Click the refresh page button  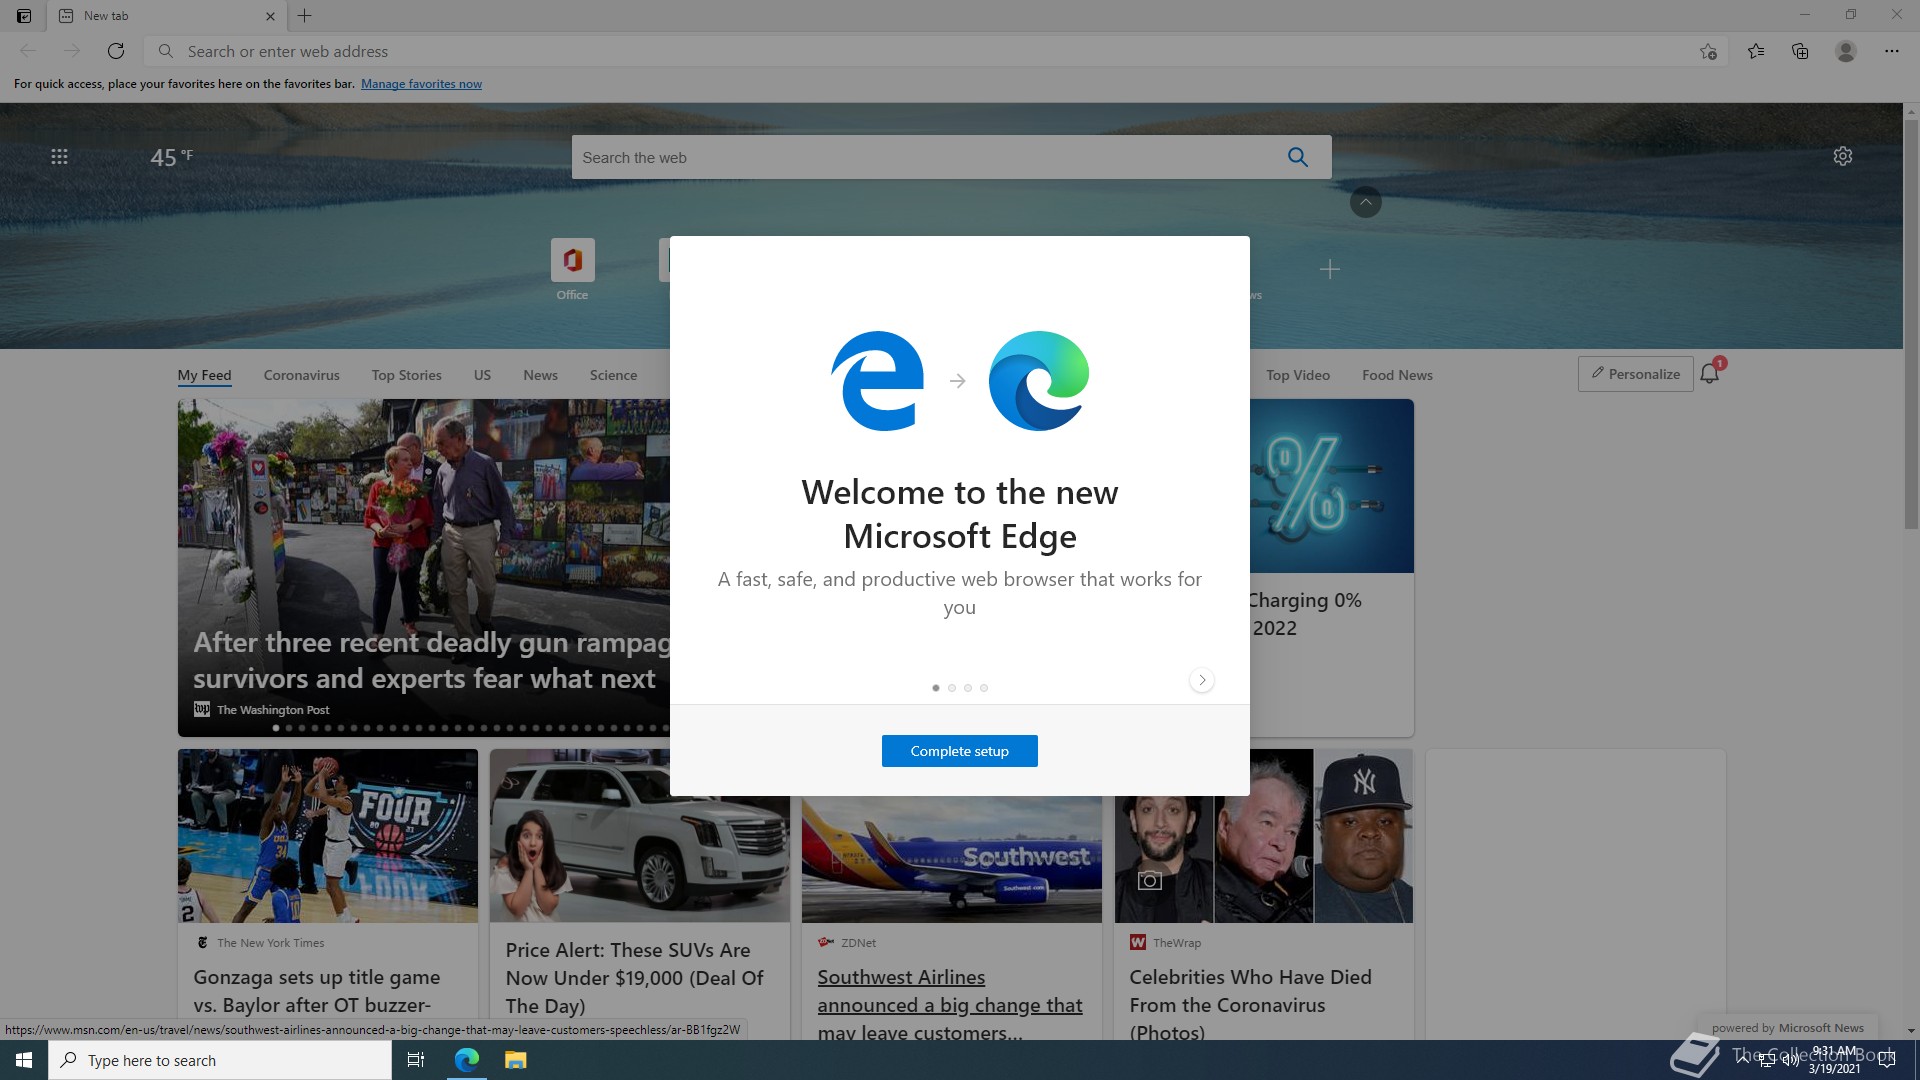(116, 51)
